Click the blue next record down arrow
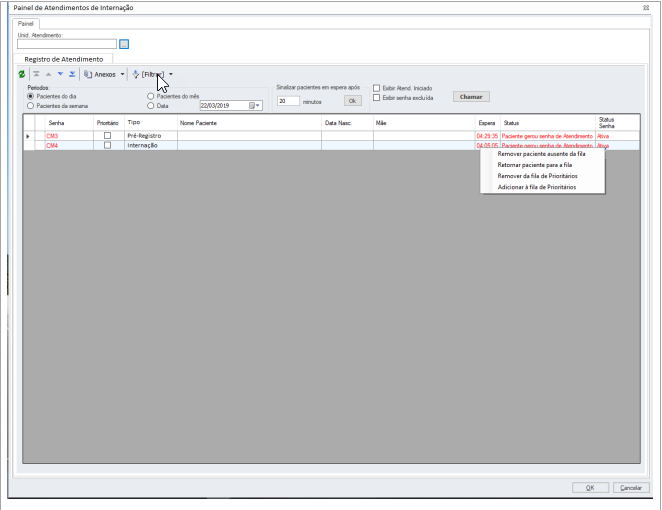662x510 pixels. click(60, 74)
